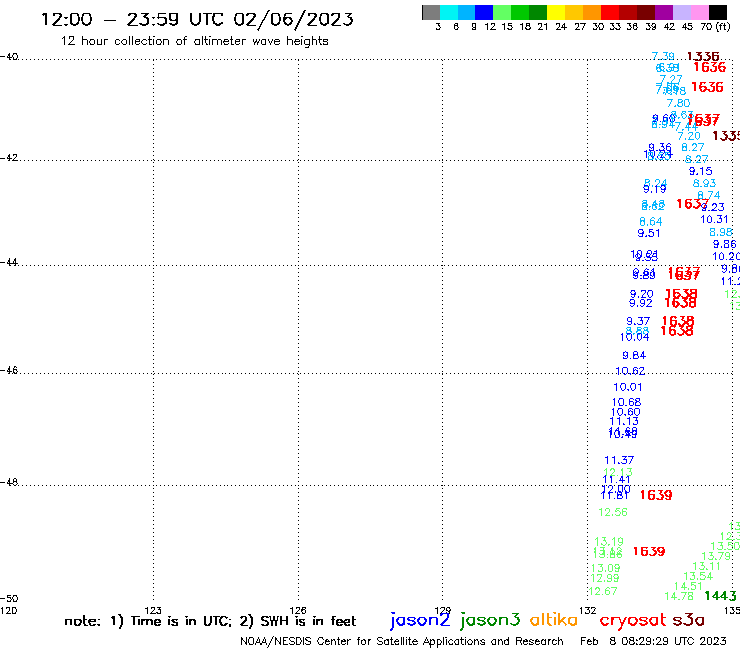Click the "Feb 8 08:29:29 UTC 2023" timestamp
Image resolution: width=740 pixels, height=650 pixels.
coord(653,641)
